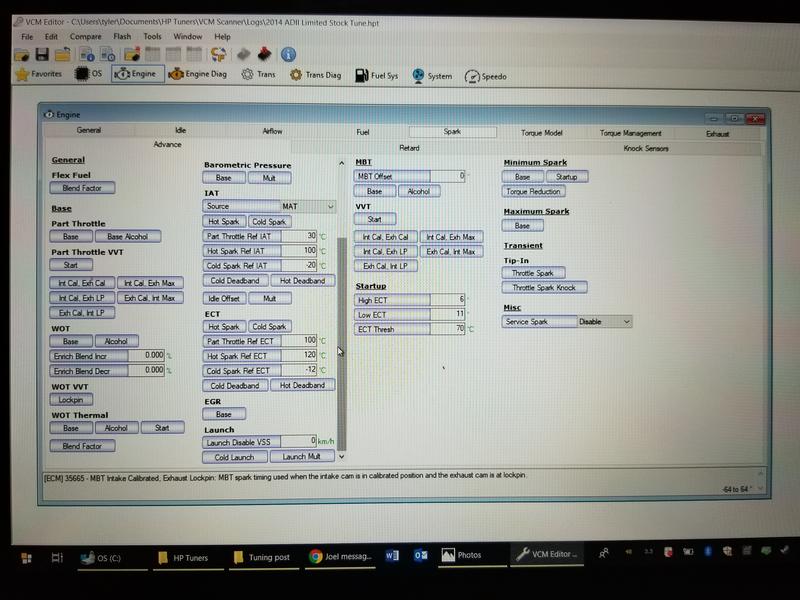Switch to Chrome Joel message window
The height and width of the screenshot is (600, 800).
(x=341, y=556)
